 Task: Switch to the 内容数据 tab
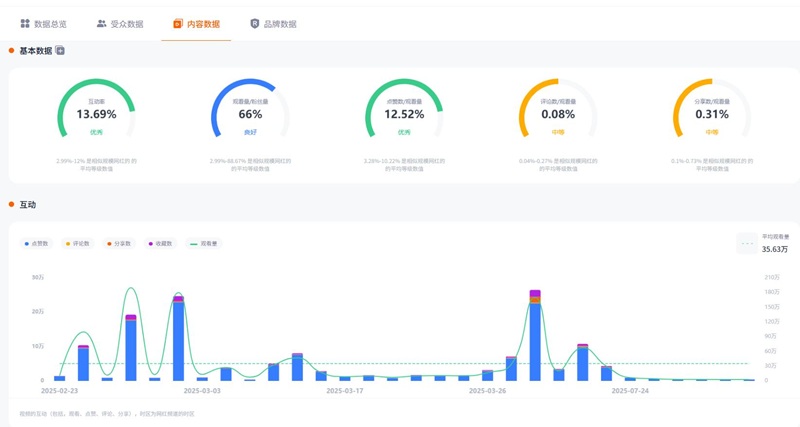(196, 24)
